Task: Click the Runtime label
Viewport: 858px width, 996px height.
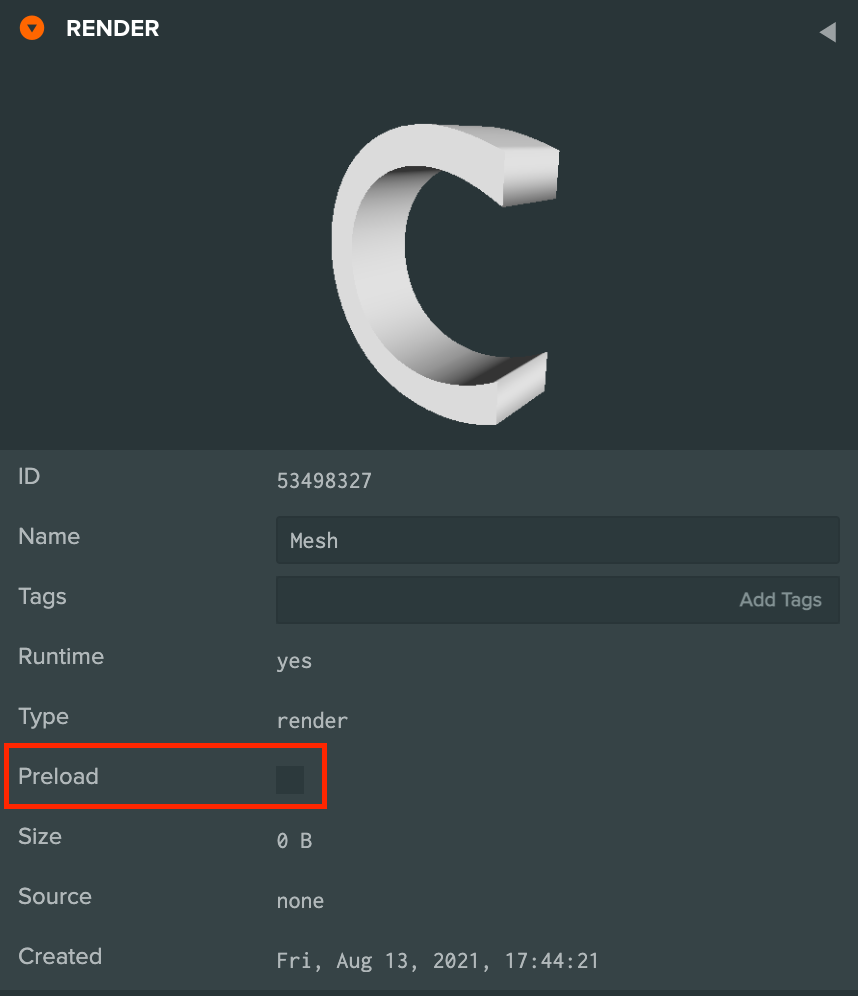Action: click(x=61, y=656)
